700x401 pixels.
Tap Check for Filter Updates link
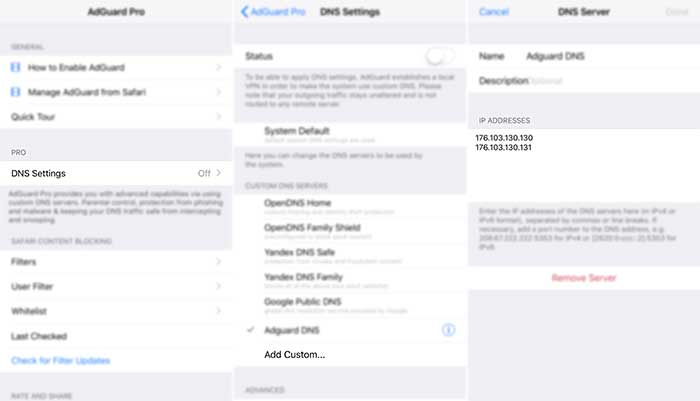61,360
